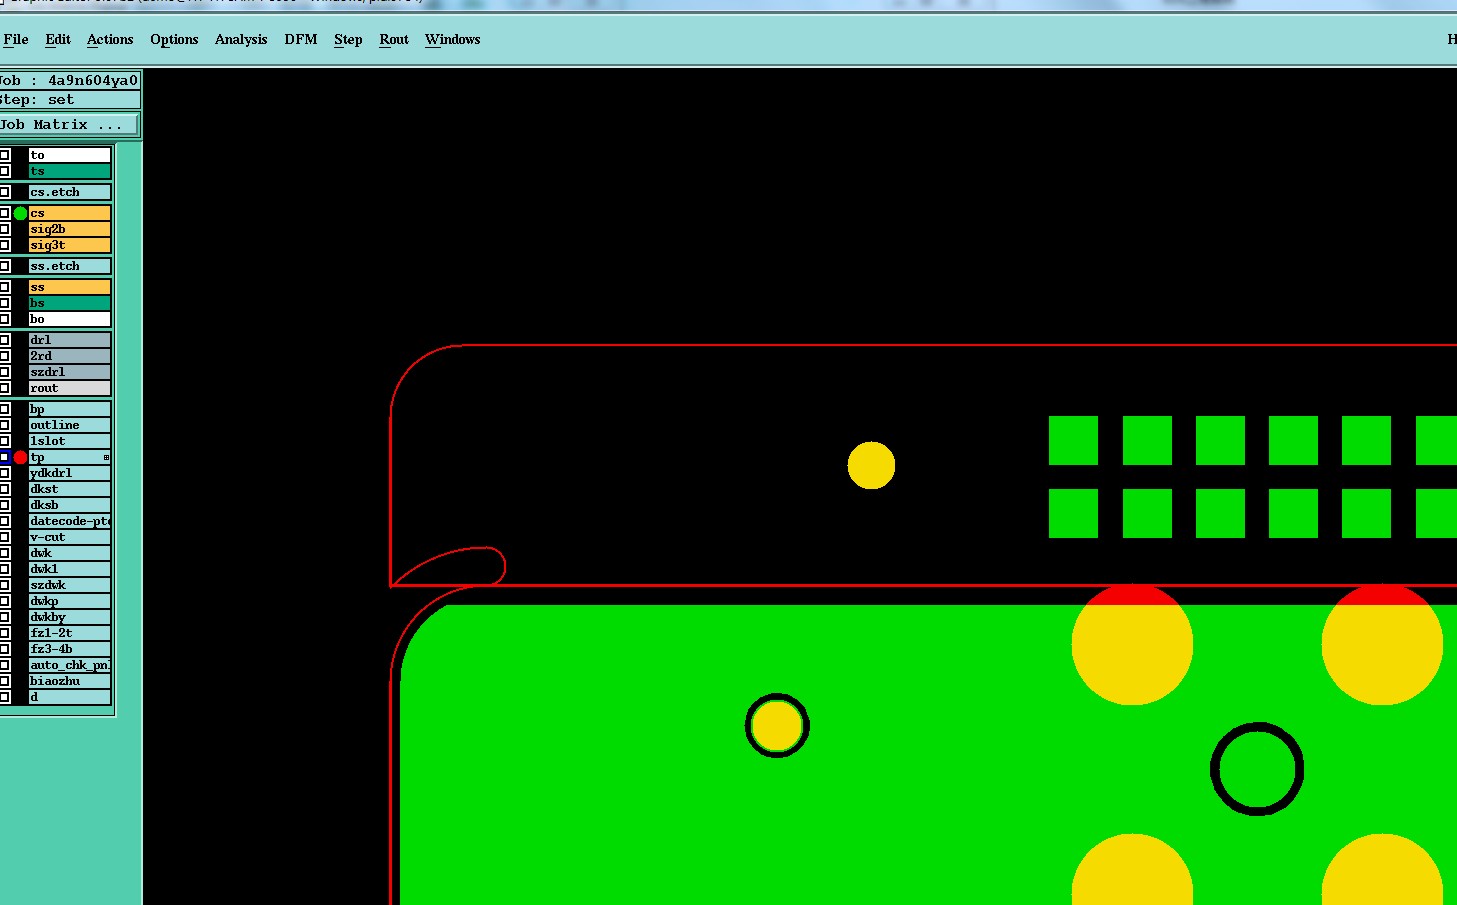
Task: Open the Options menu
Action: [x=174, y=39]
